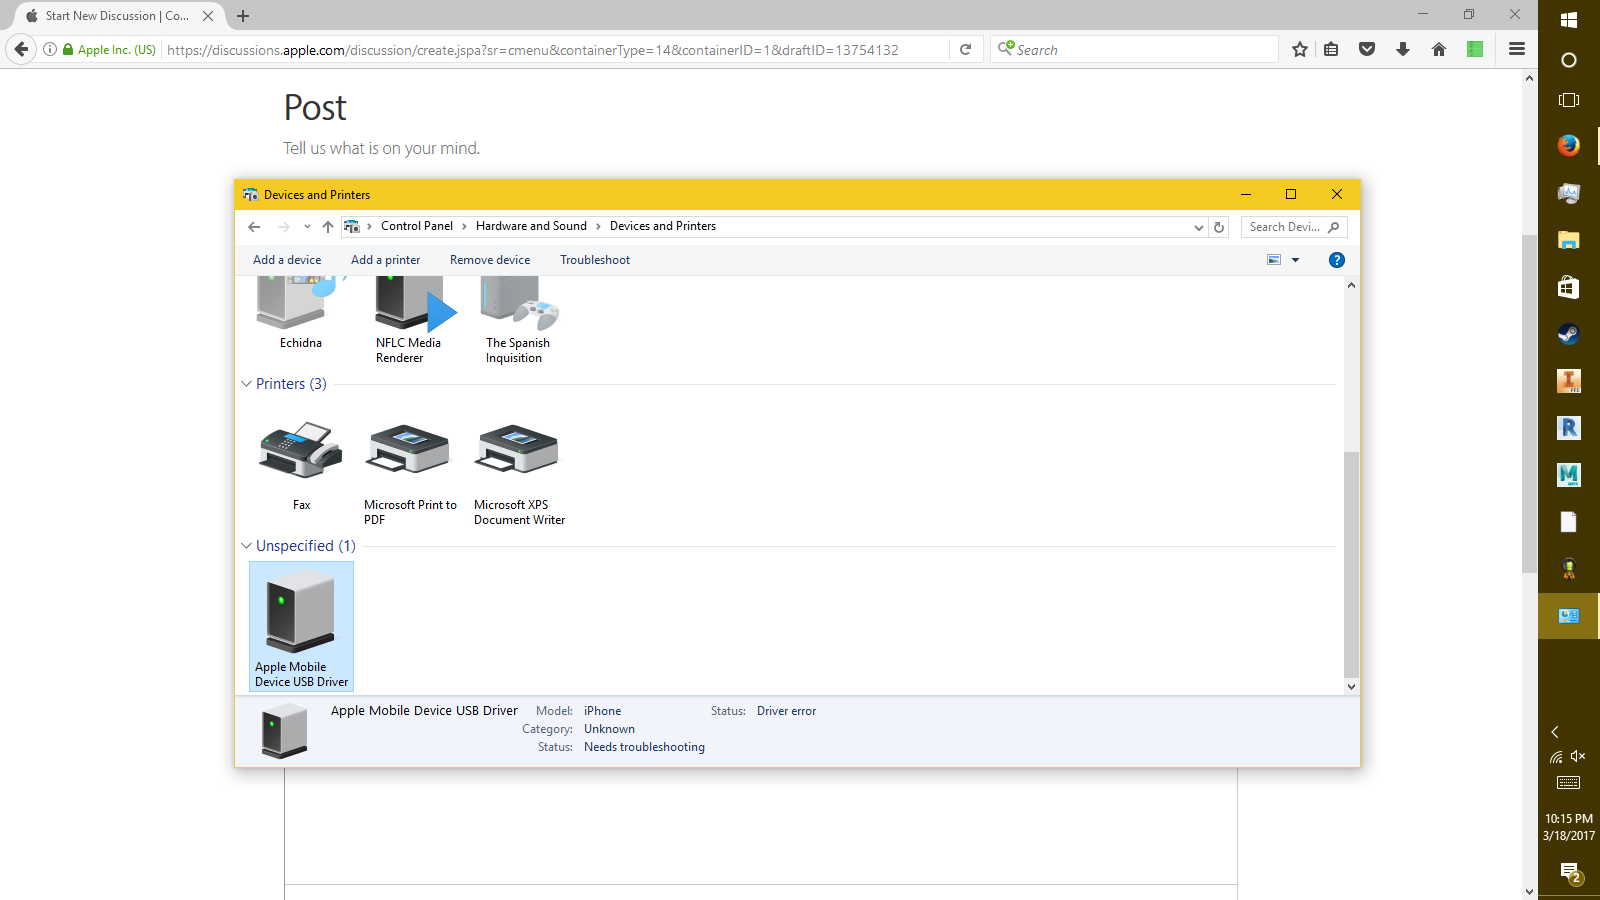Reload the current Firefox page
Image resolution: width=1600 pixels, height=900 pixels.
[965, 50]
